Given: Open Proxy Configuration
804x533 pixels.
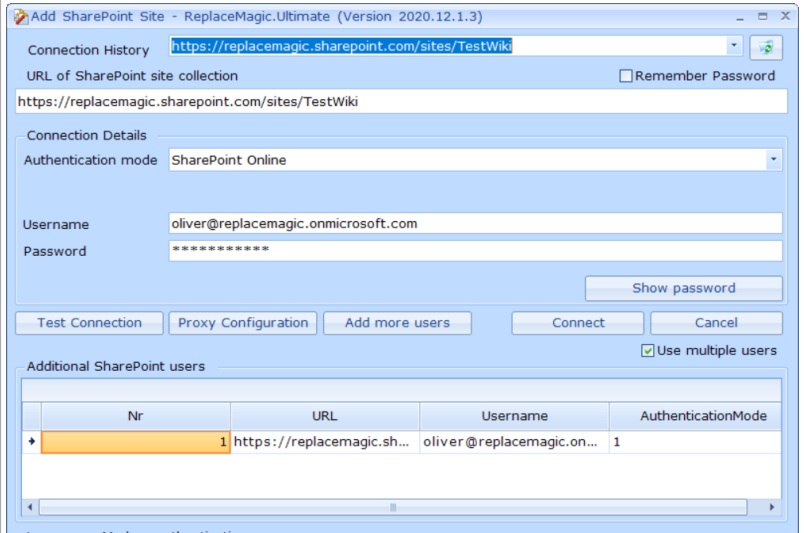Looking at the screenshot, I should coord(243,323).
